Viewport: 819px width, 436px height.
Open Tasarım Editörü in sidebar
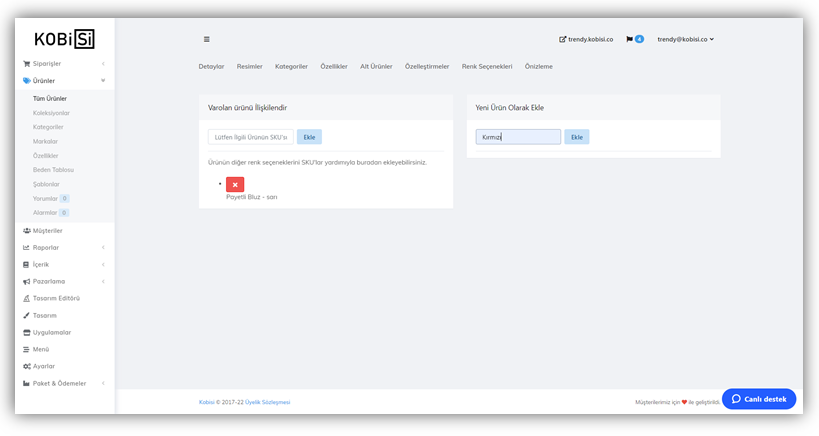pos(55,298)
